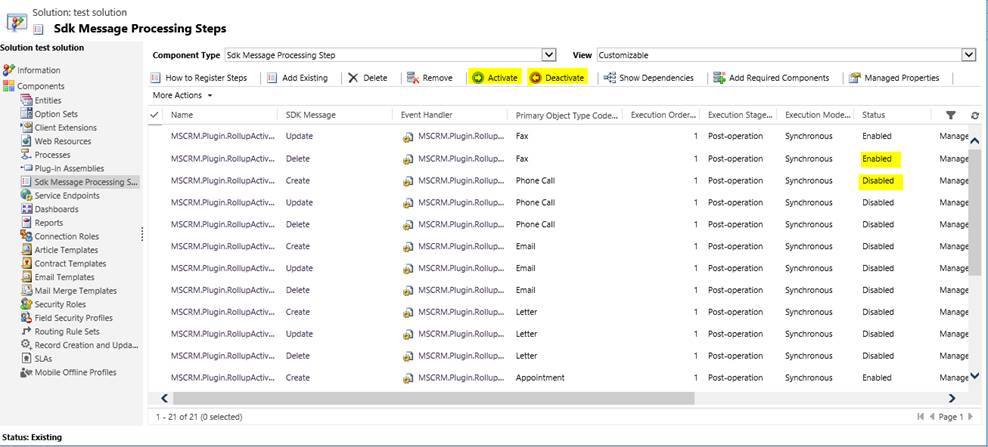
Task: Click Add Existing button
Action: pyautogui.click(x=297, y=78)
